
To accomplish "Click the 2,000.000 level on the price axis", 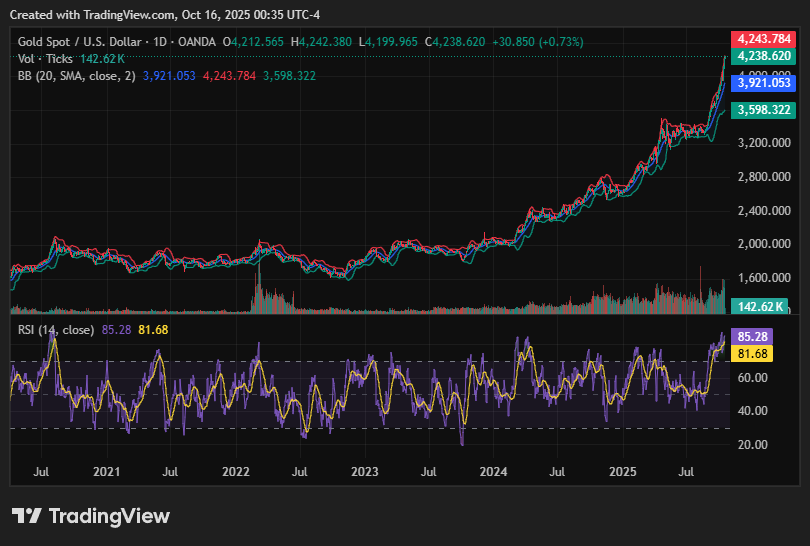I will point(764,244).
